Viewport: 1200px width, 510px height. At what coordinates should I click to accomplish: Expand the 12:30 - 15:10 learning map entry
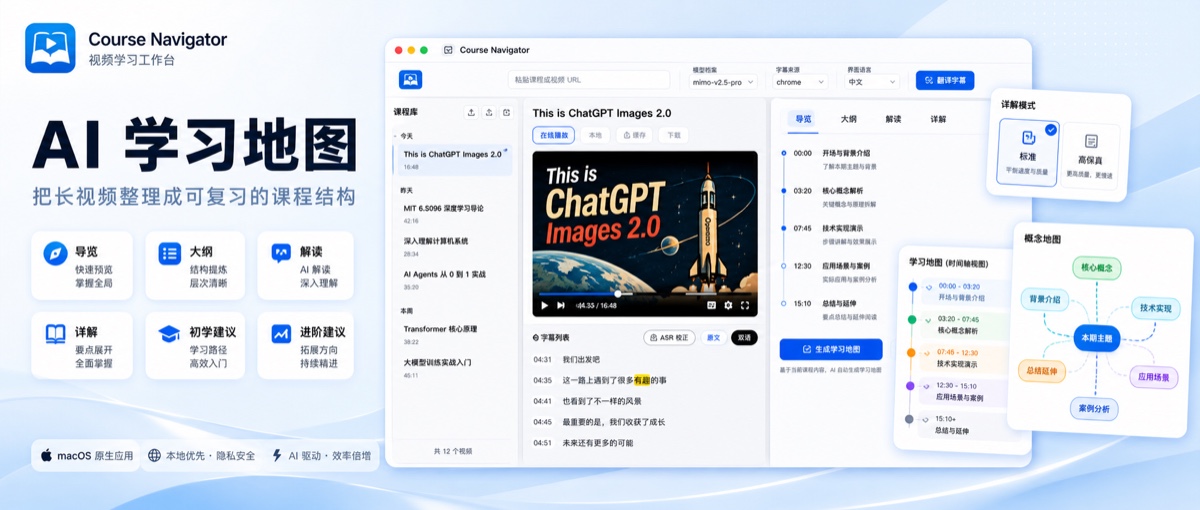point(928,385)
